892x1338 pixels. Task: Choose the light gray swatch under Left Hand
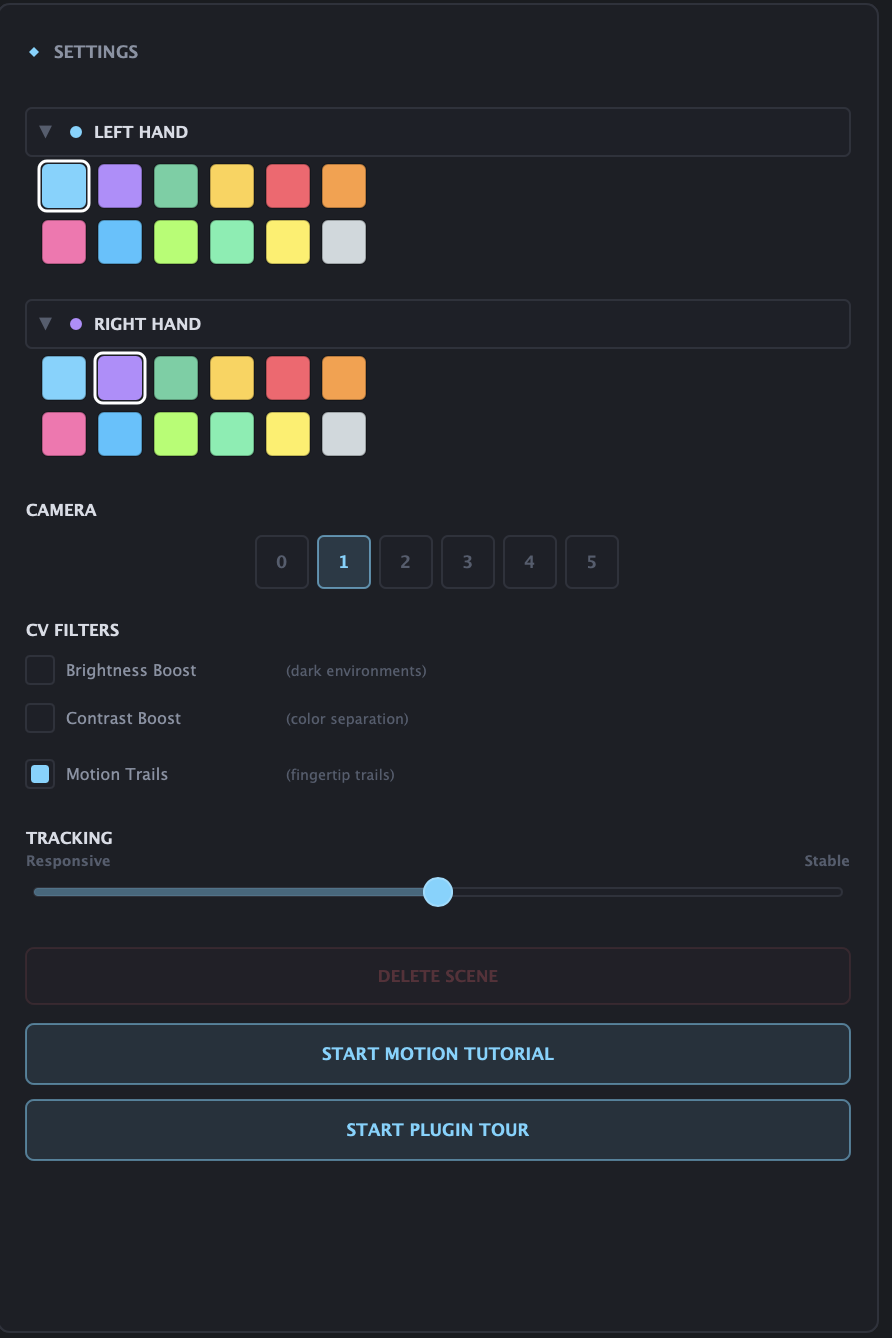point(344,242)
